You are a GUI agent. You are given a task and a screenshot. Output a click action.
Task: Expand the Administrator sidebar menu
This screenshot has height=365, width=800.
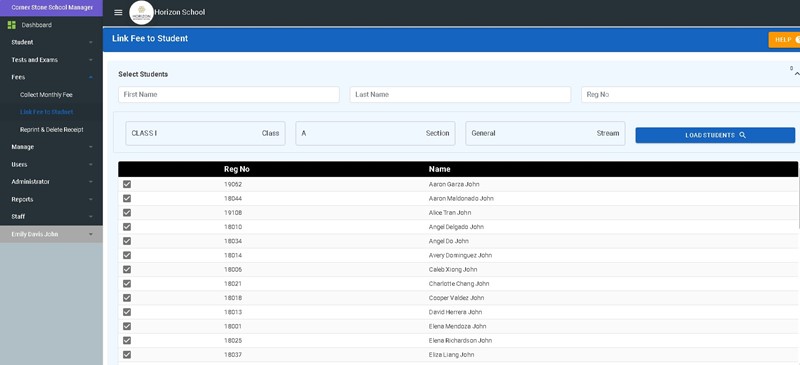coord(51,182)
